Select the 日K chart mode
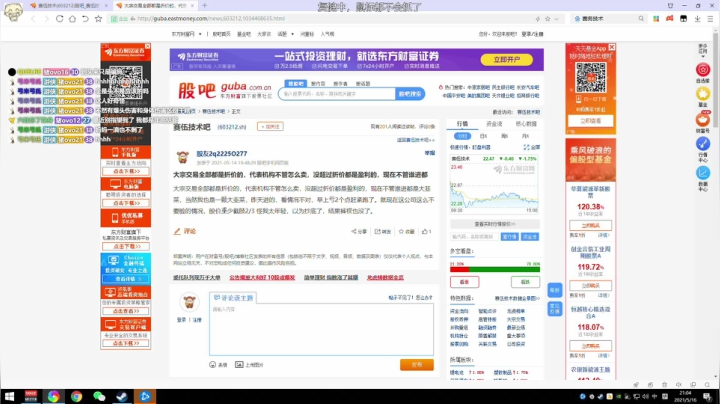The image size is (720, 404). click(484, 136)
